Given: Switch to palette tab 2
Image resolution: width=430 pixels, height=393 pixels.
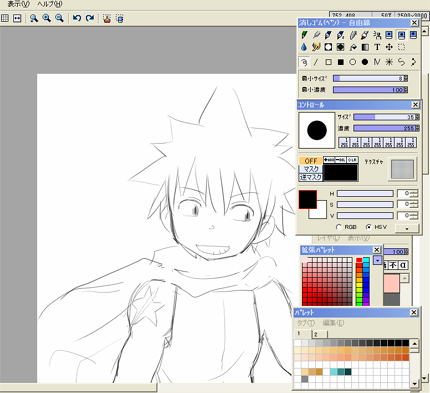Looking at the screenshot, I should (x=320, y=334).
